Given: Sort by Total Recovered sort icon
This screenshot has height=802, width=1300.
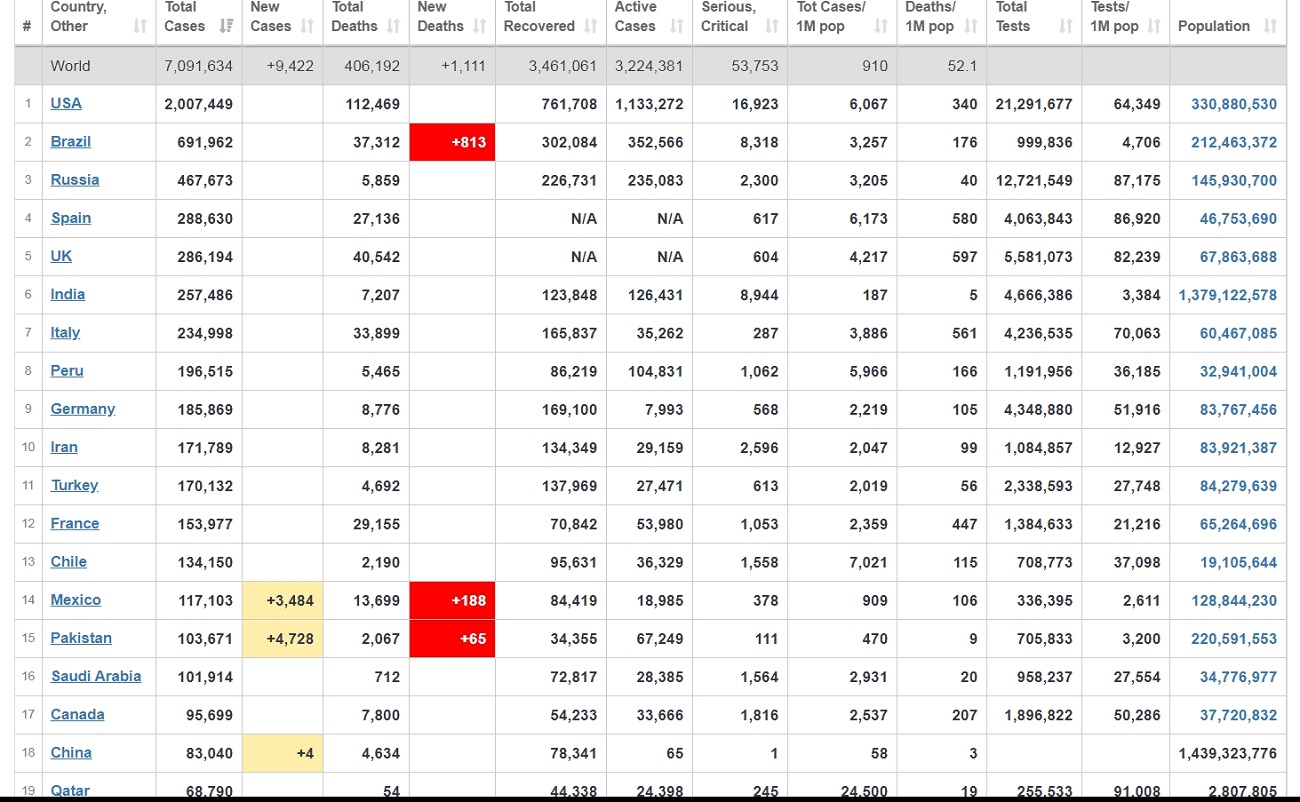Looking at the screenshot, I should [591, 26].
